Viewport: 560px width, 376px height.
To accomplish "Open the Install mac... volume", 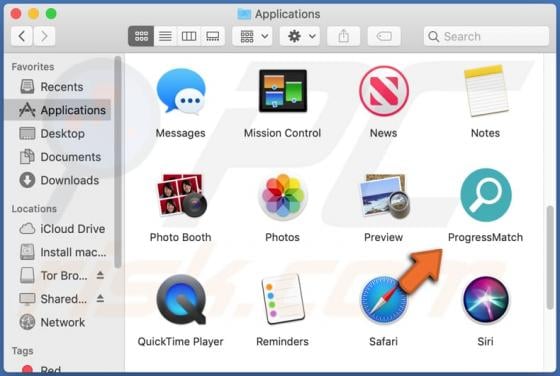I will (57, 252).
